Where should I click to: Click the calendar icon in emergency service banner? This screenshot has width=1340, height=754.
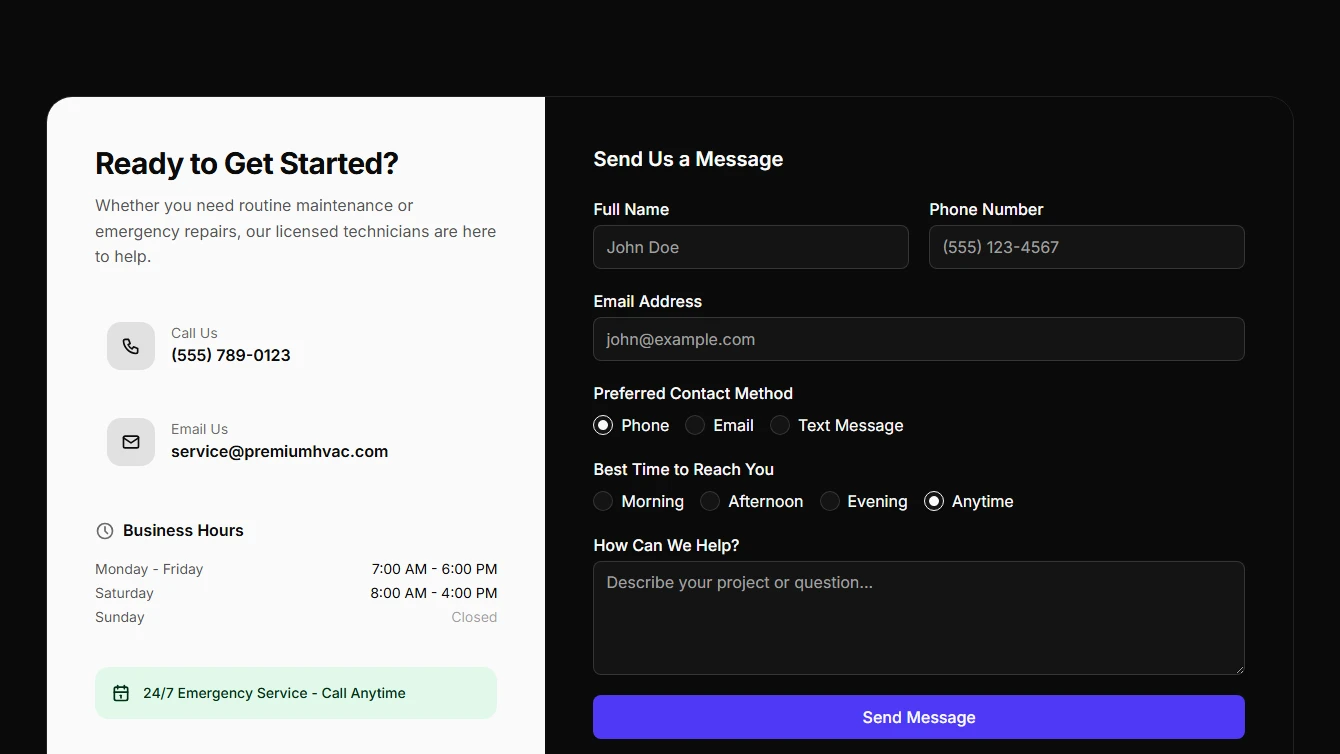click(x=121, y=693)
